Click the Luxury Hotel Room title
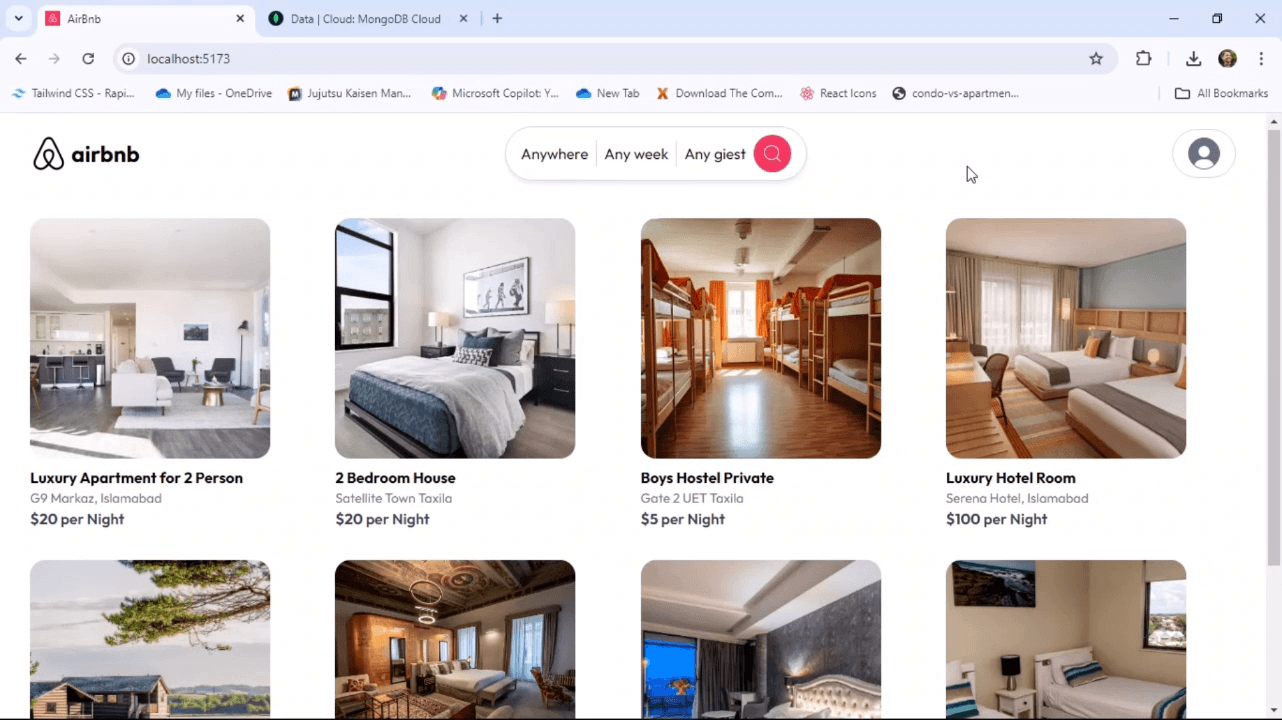The height and width of the screenshot is (720, 1282). (x=1011, y=478)
